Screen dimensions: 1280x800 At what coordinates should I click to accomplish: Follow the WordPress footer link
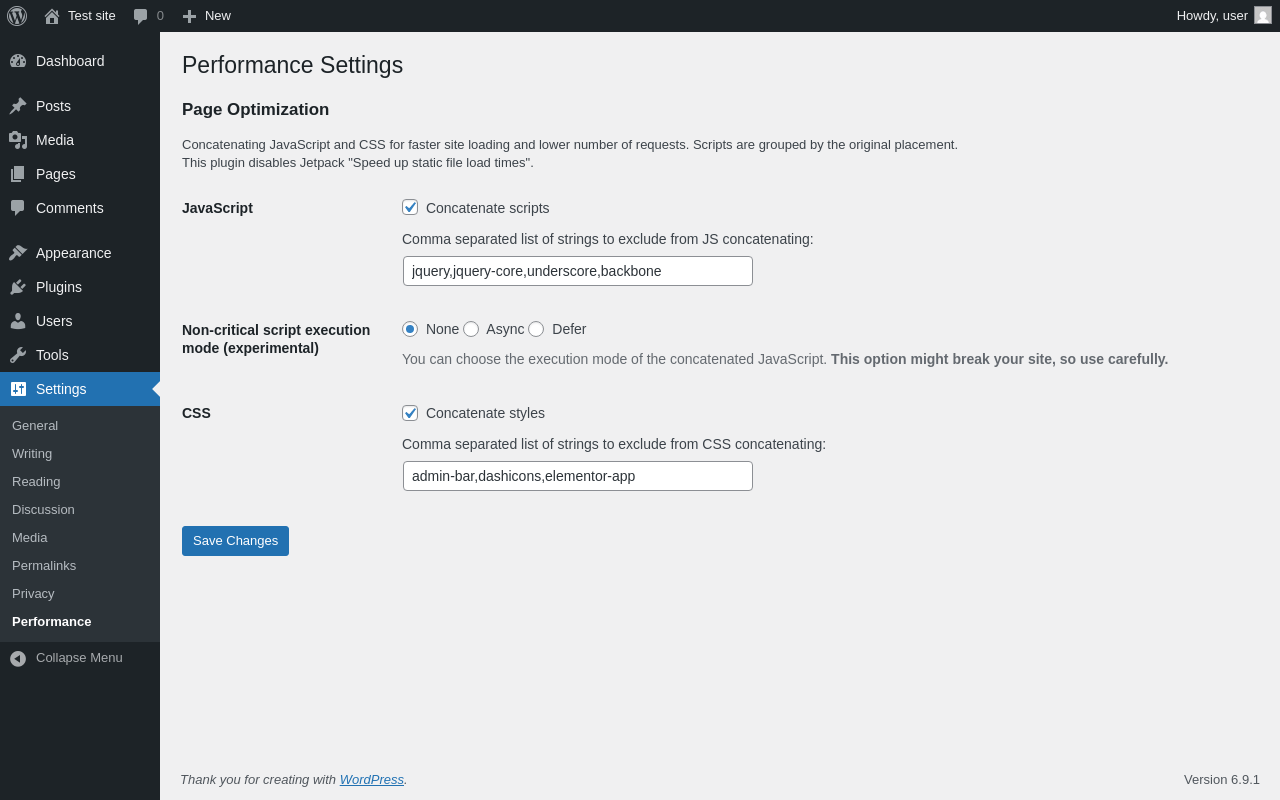371,779
